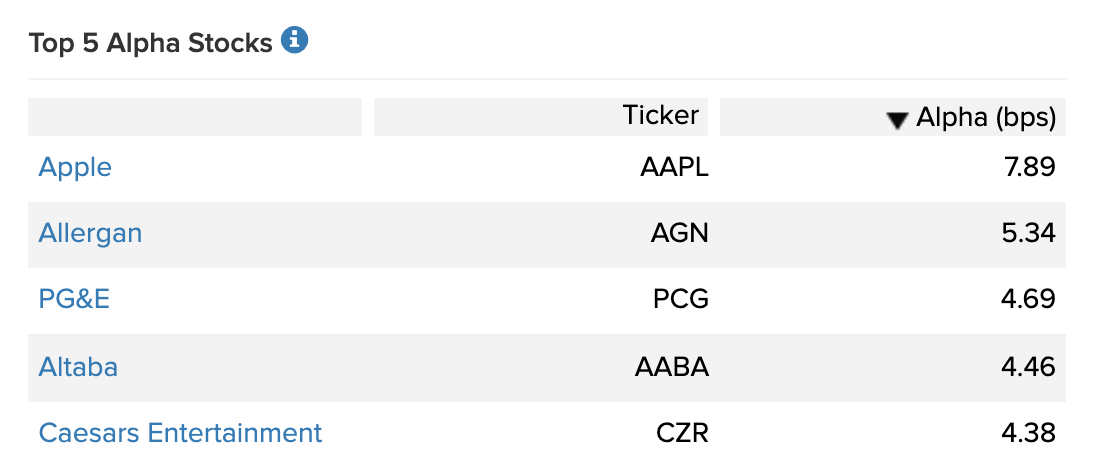The image size is (1104, 468).
Task: Select the PCG ticker cell
Action: coord(681,300)
